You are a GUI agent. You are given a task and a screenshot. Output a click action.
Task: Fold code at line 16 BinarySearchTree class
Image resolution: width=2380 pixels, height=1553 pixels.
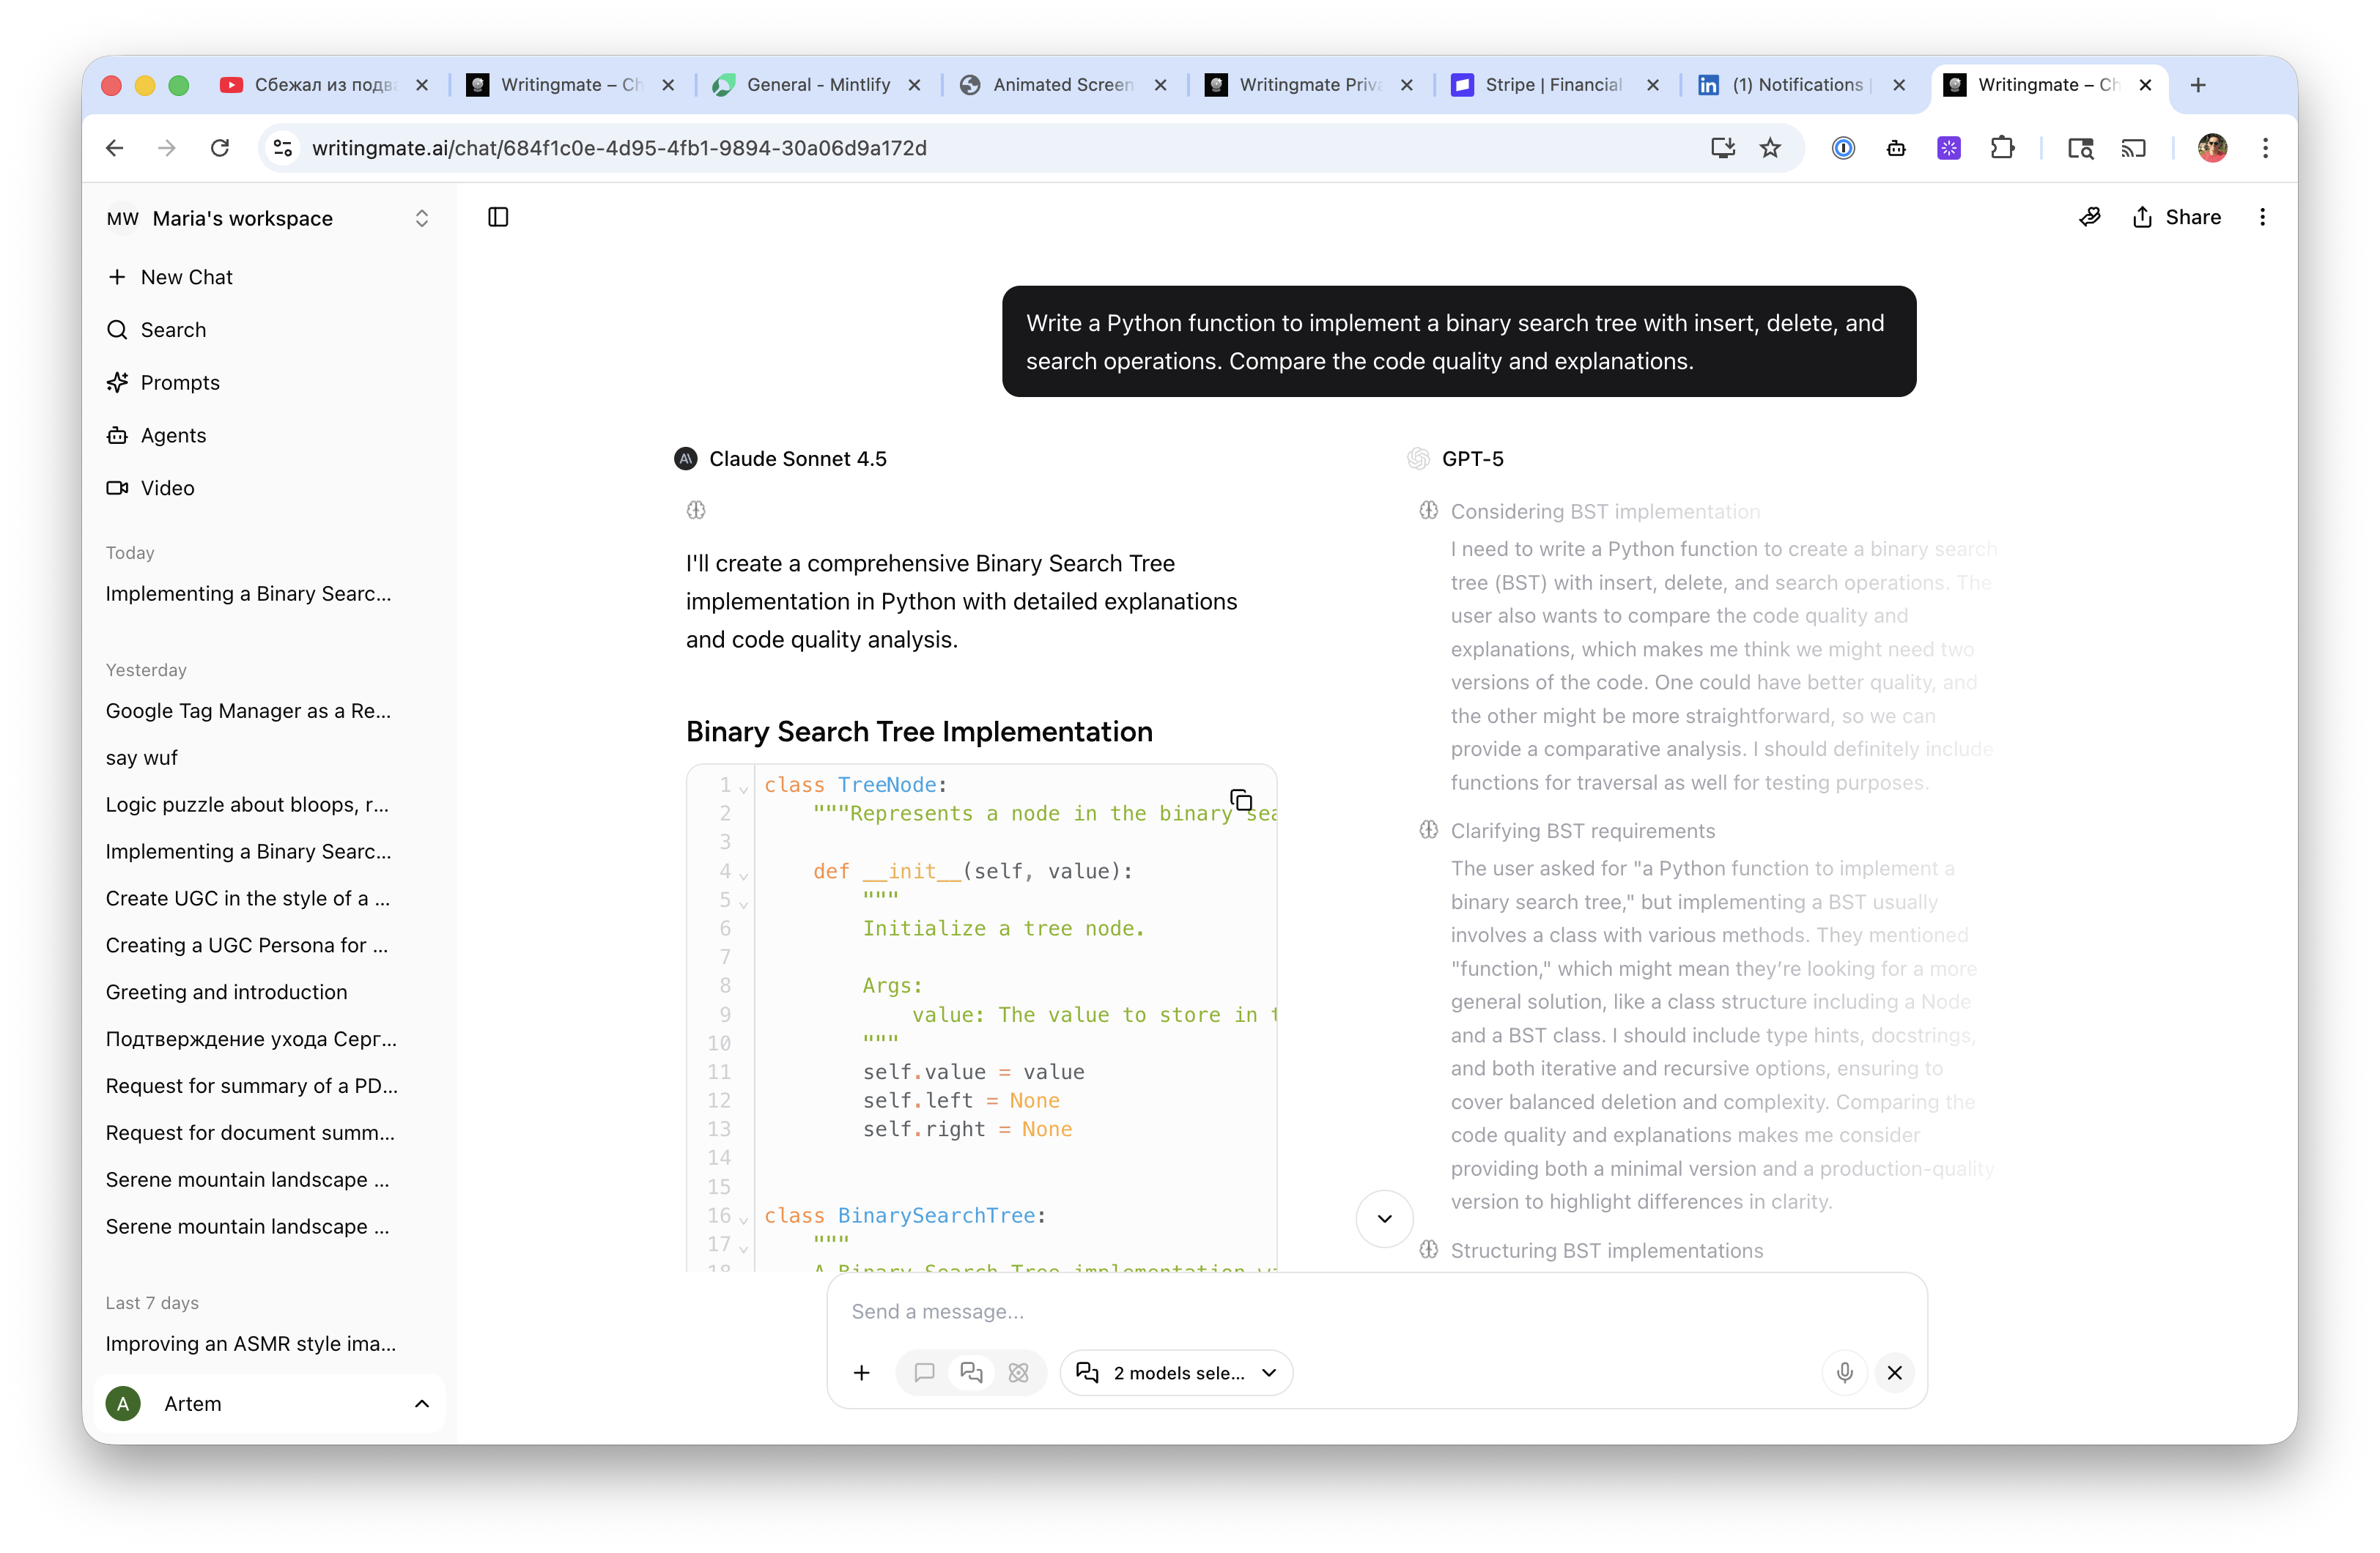coord(743,1219)
